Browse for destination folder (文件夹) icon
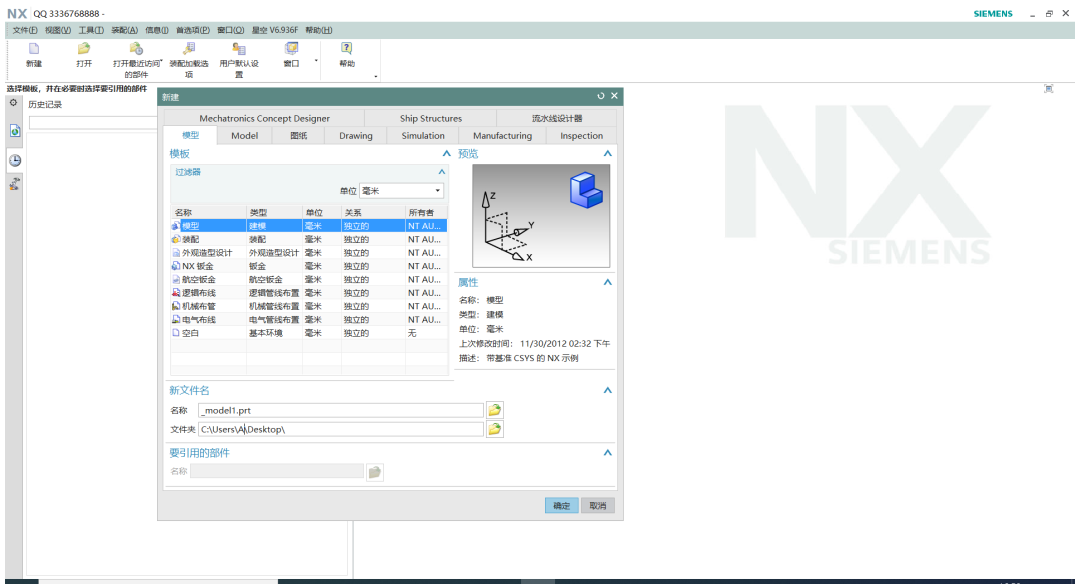Viewport: 1080px width, 584px height. (495, 429)
